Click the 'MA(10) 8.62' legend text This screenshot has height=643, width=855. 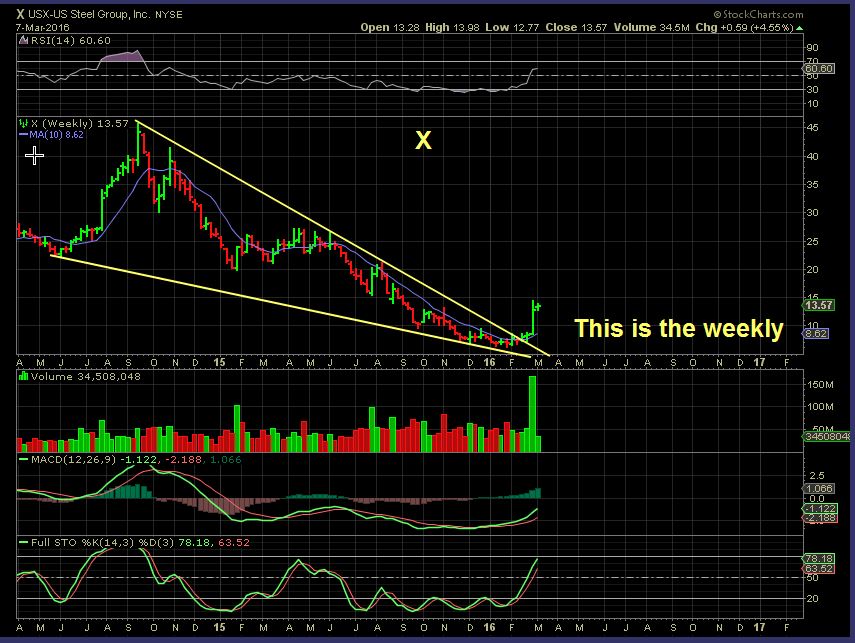tap(56, 135)
